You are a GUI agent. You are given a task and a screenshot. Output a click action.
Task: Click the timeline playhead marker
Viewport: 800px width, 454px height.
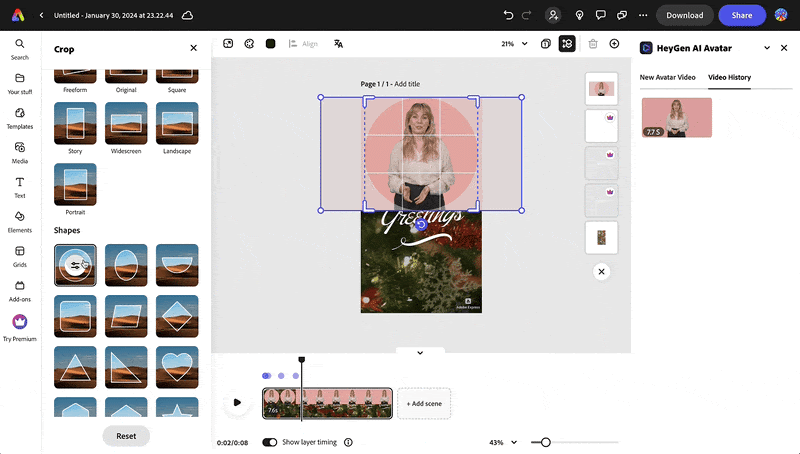(x=302, y=360)
